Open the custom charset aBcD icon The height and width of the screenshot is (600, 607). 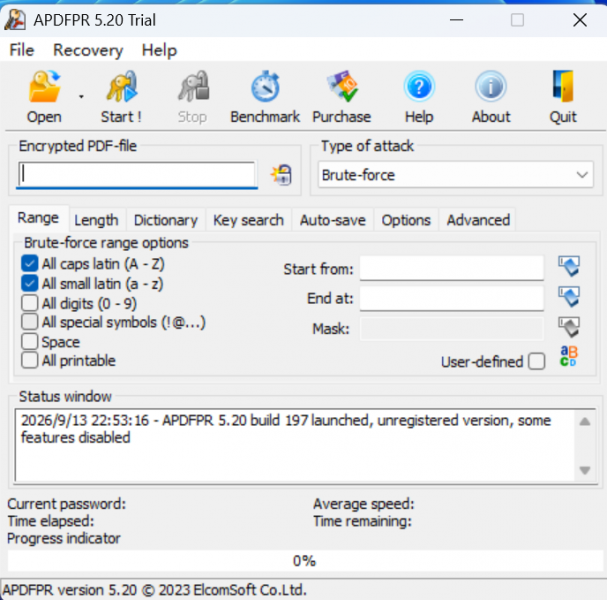pyautogui.click(x=569, y=357)
